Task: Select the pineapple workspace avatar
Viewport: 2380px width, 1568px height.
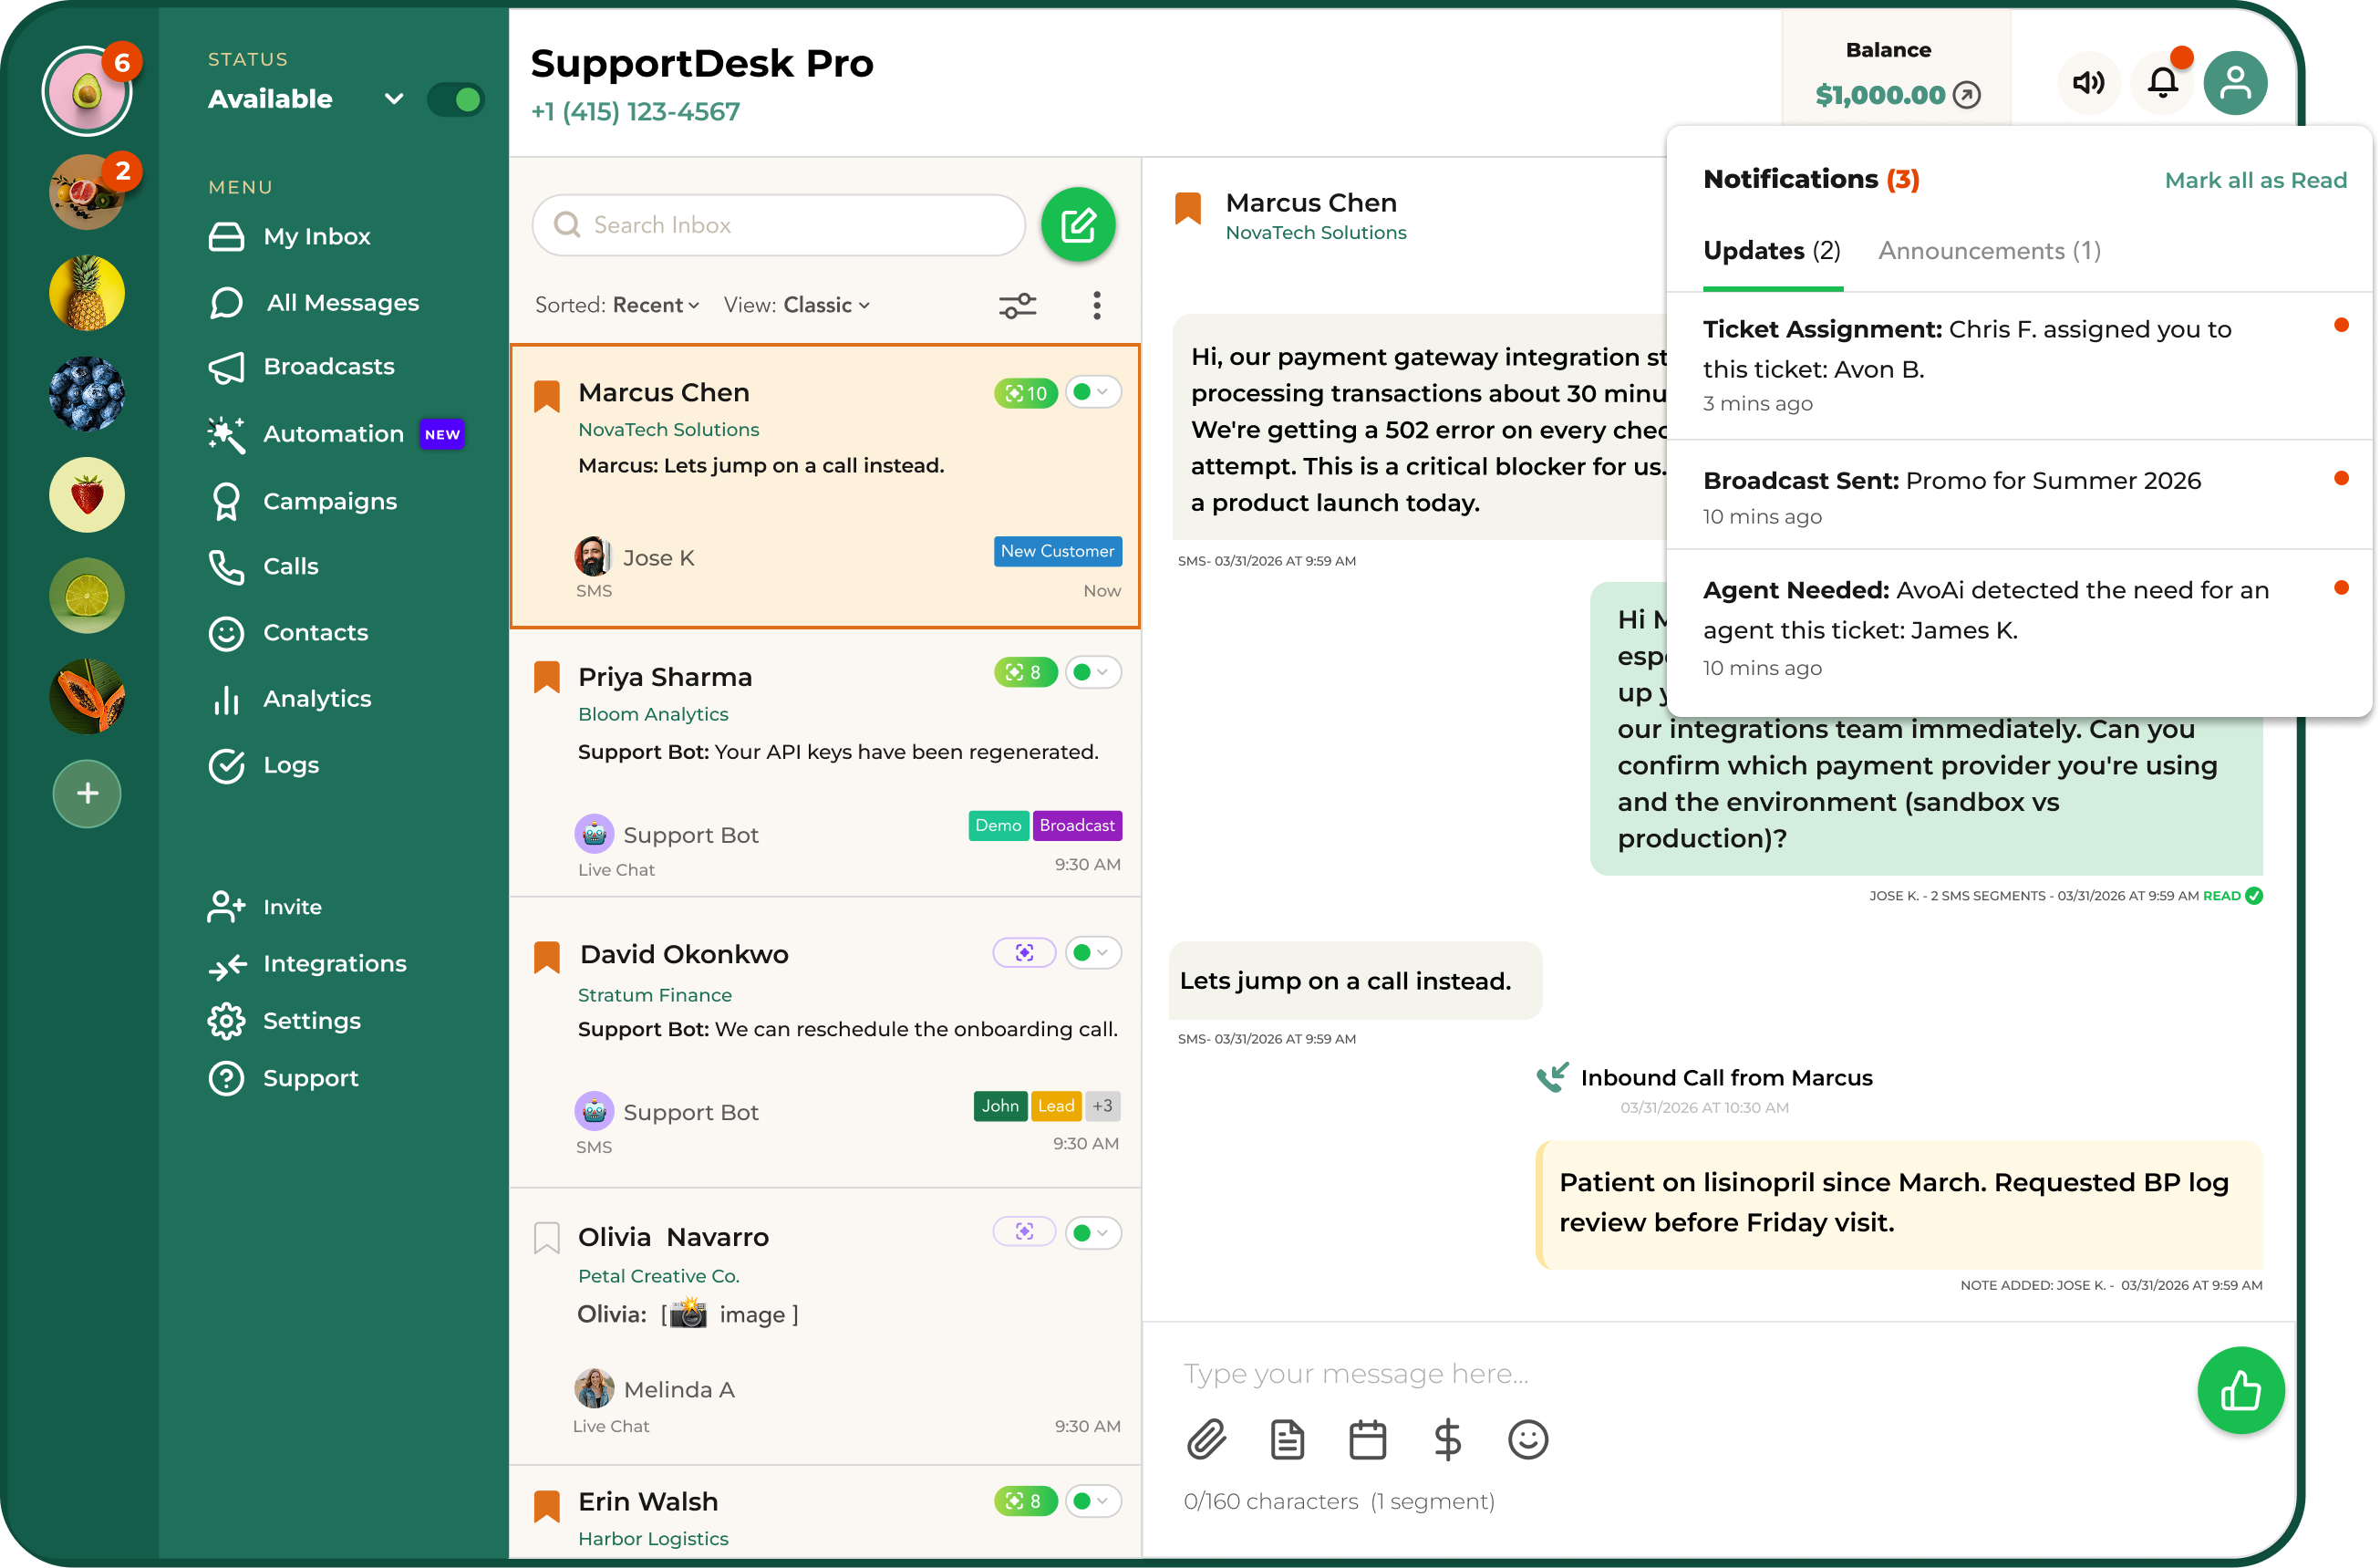Action: click(87, 293)
